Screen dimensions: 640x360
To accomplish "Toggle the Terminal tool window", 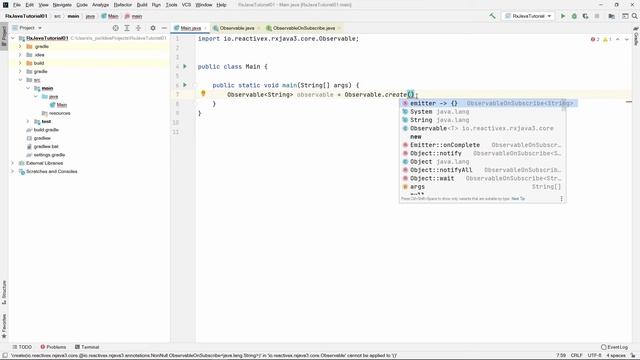I will 87,347.
